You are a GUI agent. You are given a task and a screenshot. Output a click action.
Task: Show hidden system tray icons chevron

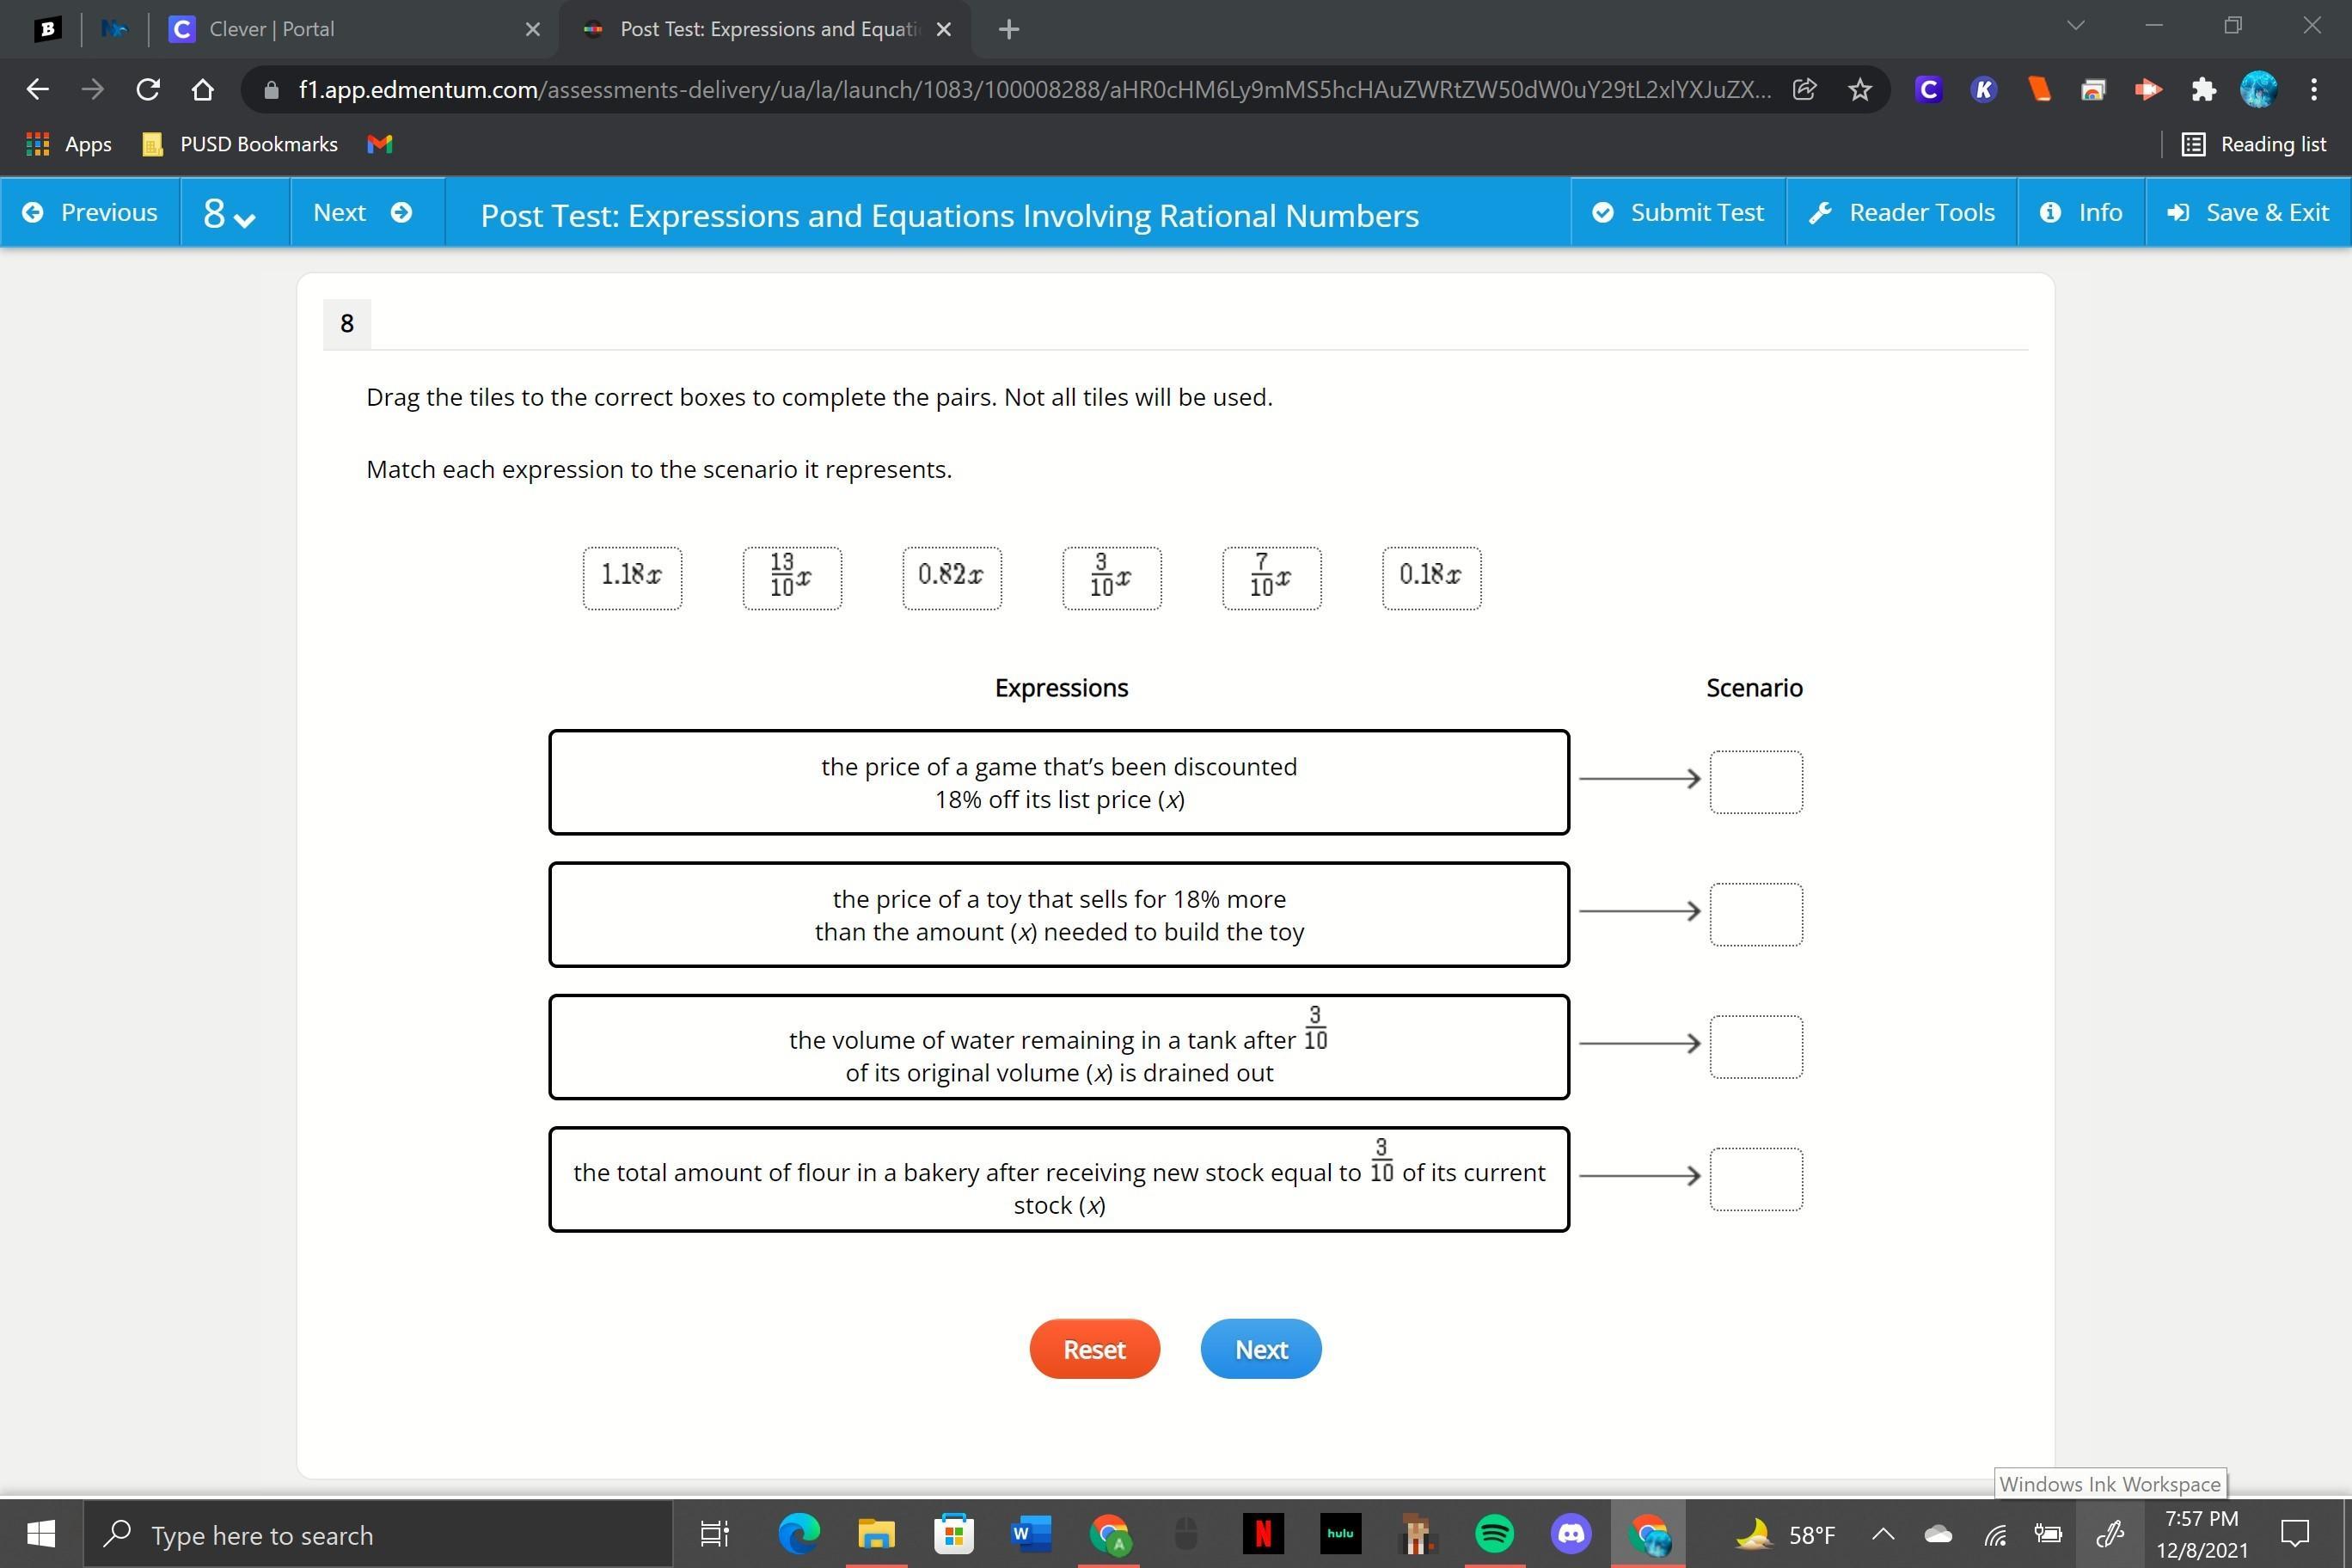click(x=1883, y=1534)
